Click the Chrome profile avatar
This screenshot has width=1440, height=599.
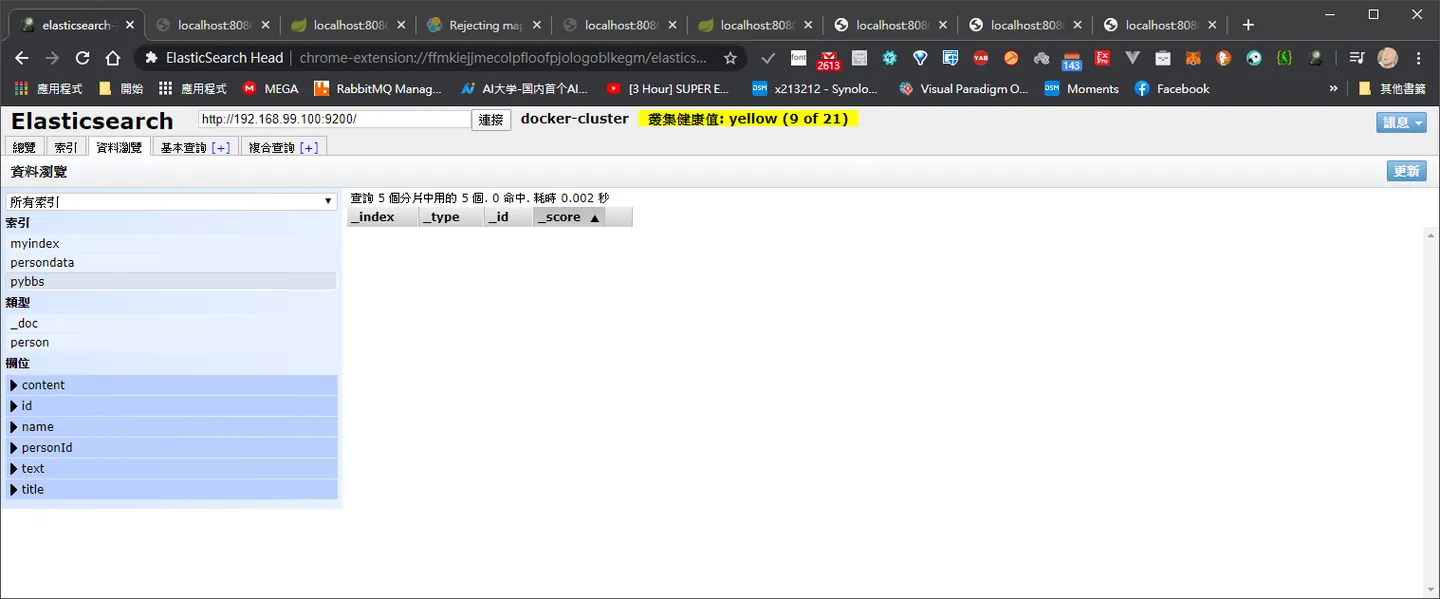pos(1387,58)
